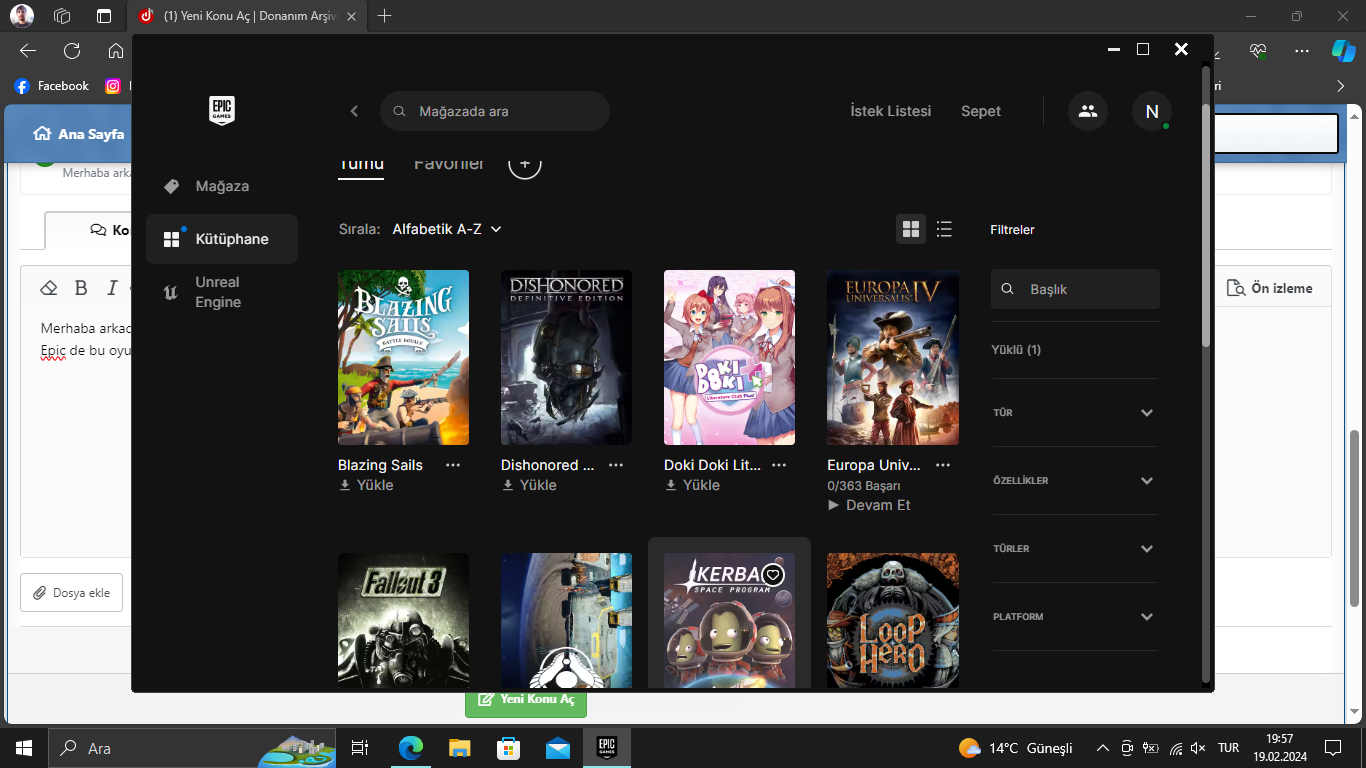Open Loop Hero cover thumbnail

[893, 621]
